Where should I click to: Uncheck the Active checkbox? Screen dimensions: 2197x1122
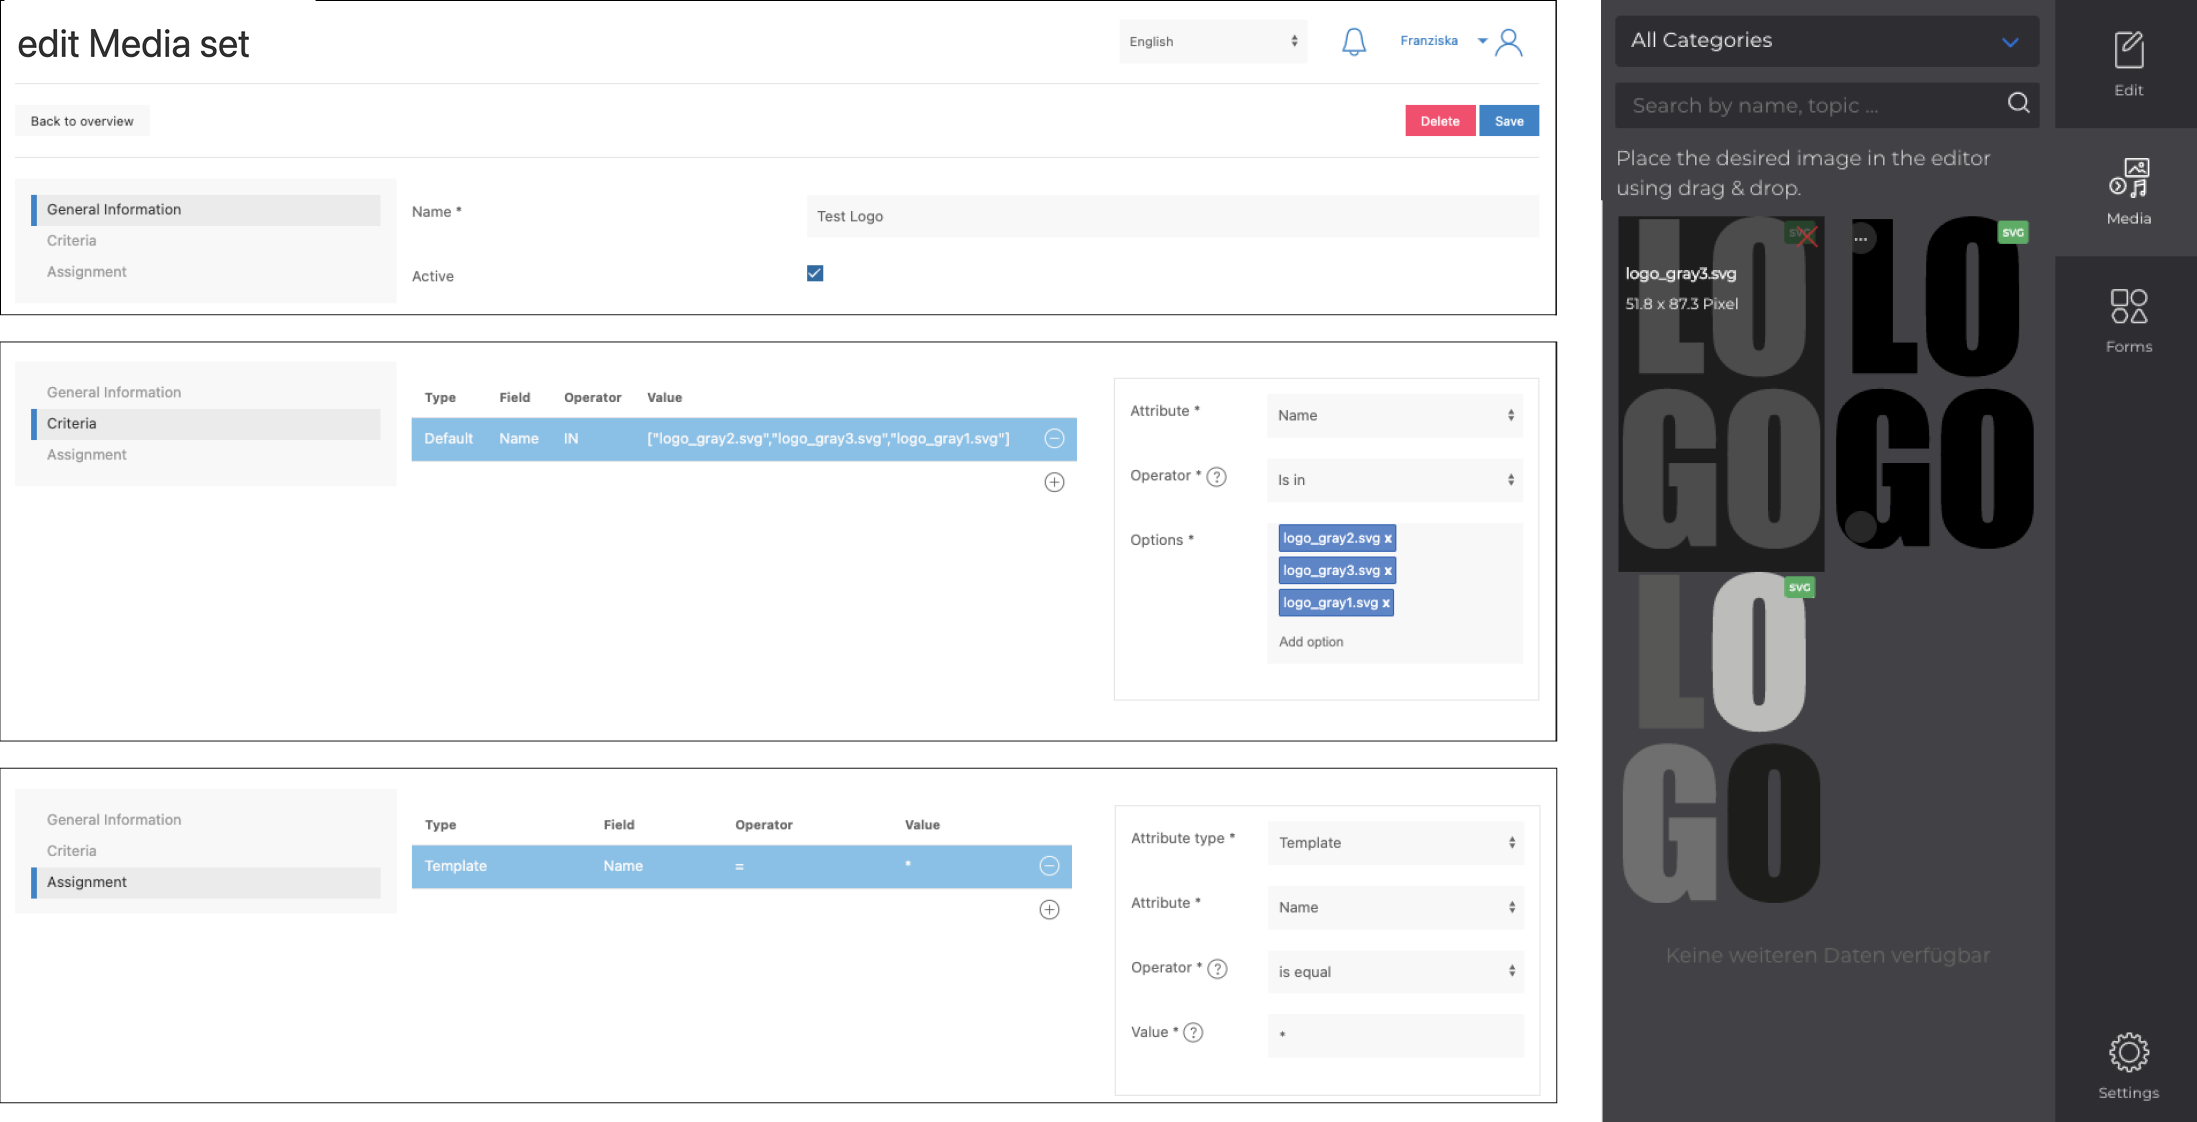coord(815,273)
